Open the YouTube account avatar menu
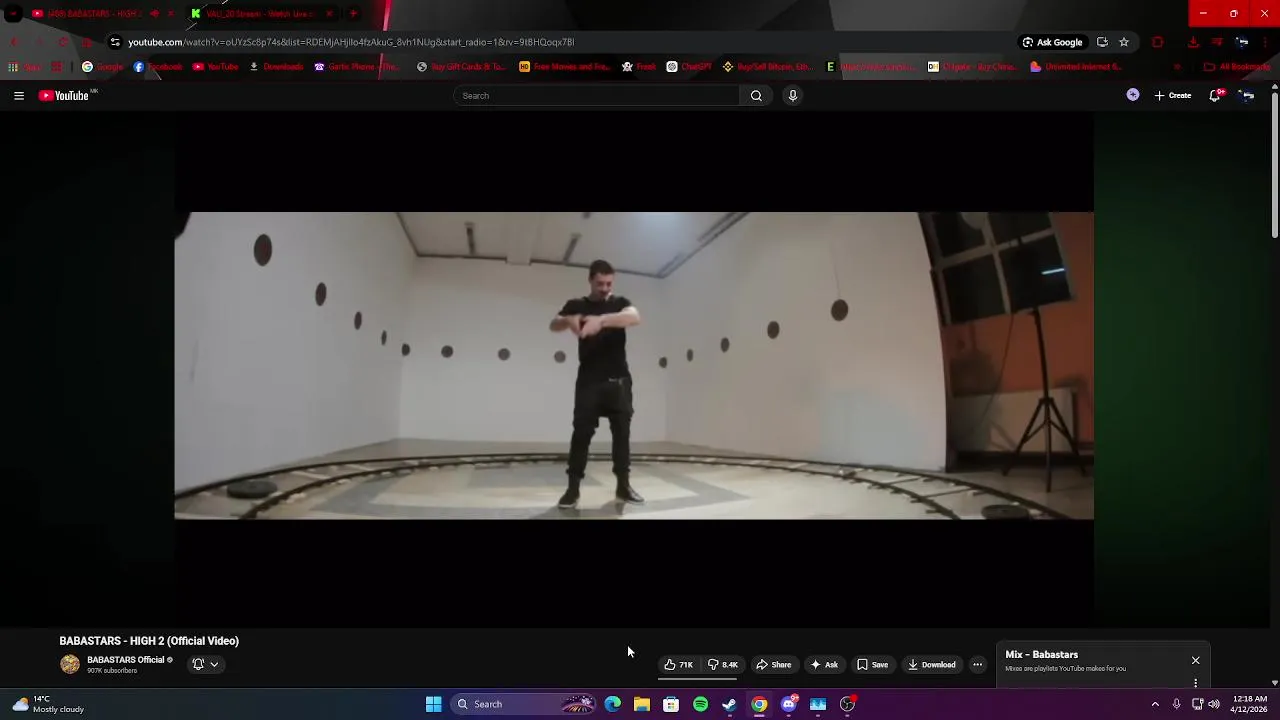Viewport: 1280px width, 720px height. [1247, 96]
